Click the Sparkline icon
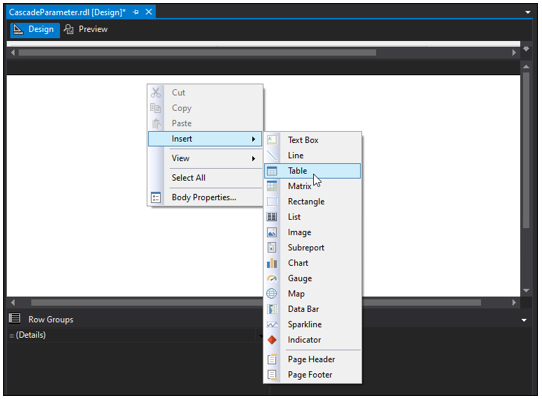 pyautogui.click(x=272, y=324)
